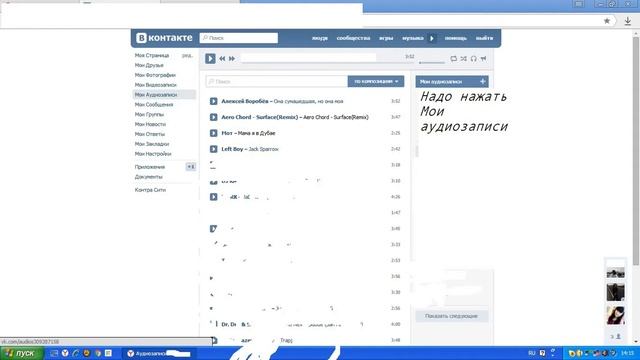Image resolution: width=640 pixels, height=360 pixels.
Task: Click the Алексей Воробьёв artist name
Action: click(244, 101)
